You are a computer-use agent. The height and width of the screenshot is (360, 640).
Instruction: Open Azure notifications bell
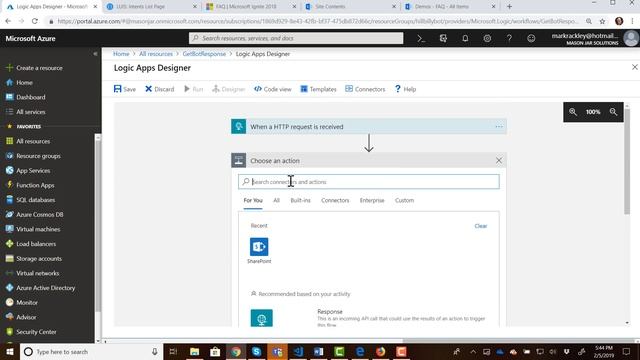point(465,38)
